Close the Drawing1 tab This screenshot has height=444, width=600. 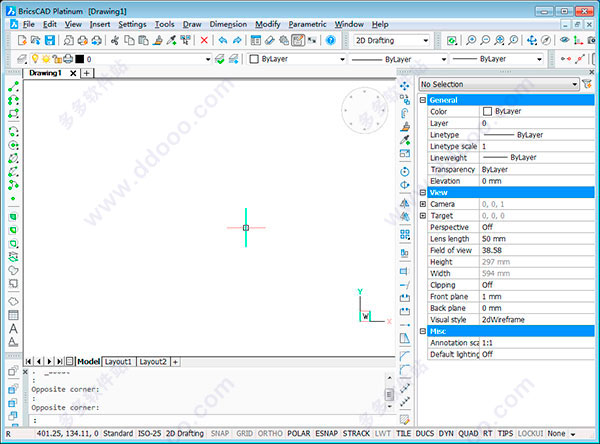point(73,73)
